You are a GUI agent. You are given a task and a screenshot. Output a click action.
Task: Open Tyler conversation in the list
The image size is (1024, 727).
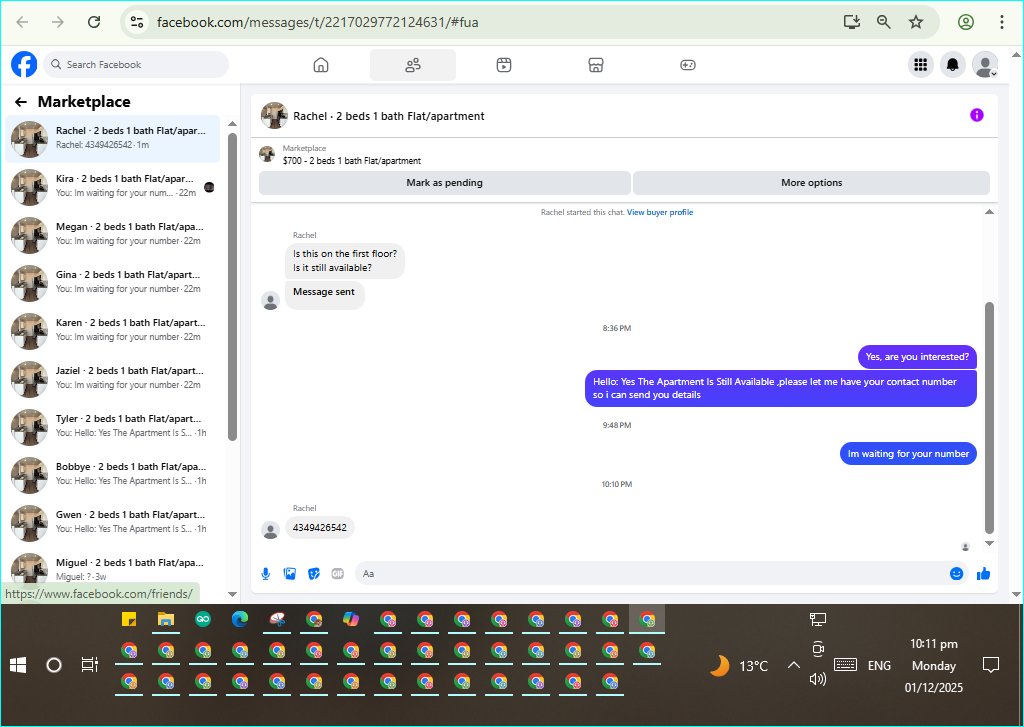[112, 427]
